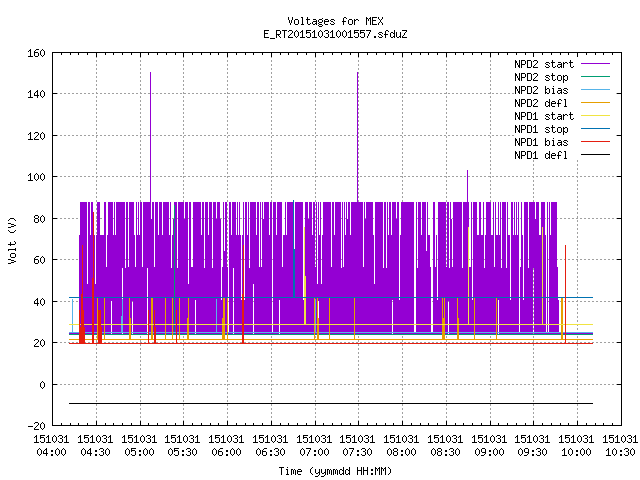The image size is (640, 480).
Task: Click the 'NPD2 bias' legend label
Action: 541,90
